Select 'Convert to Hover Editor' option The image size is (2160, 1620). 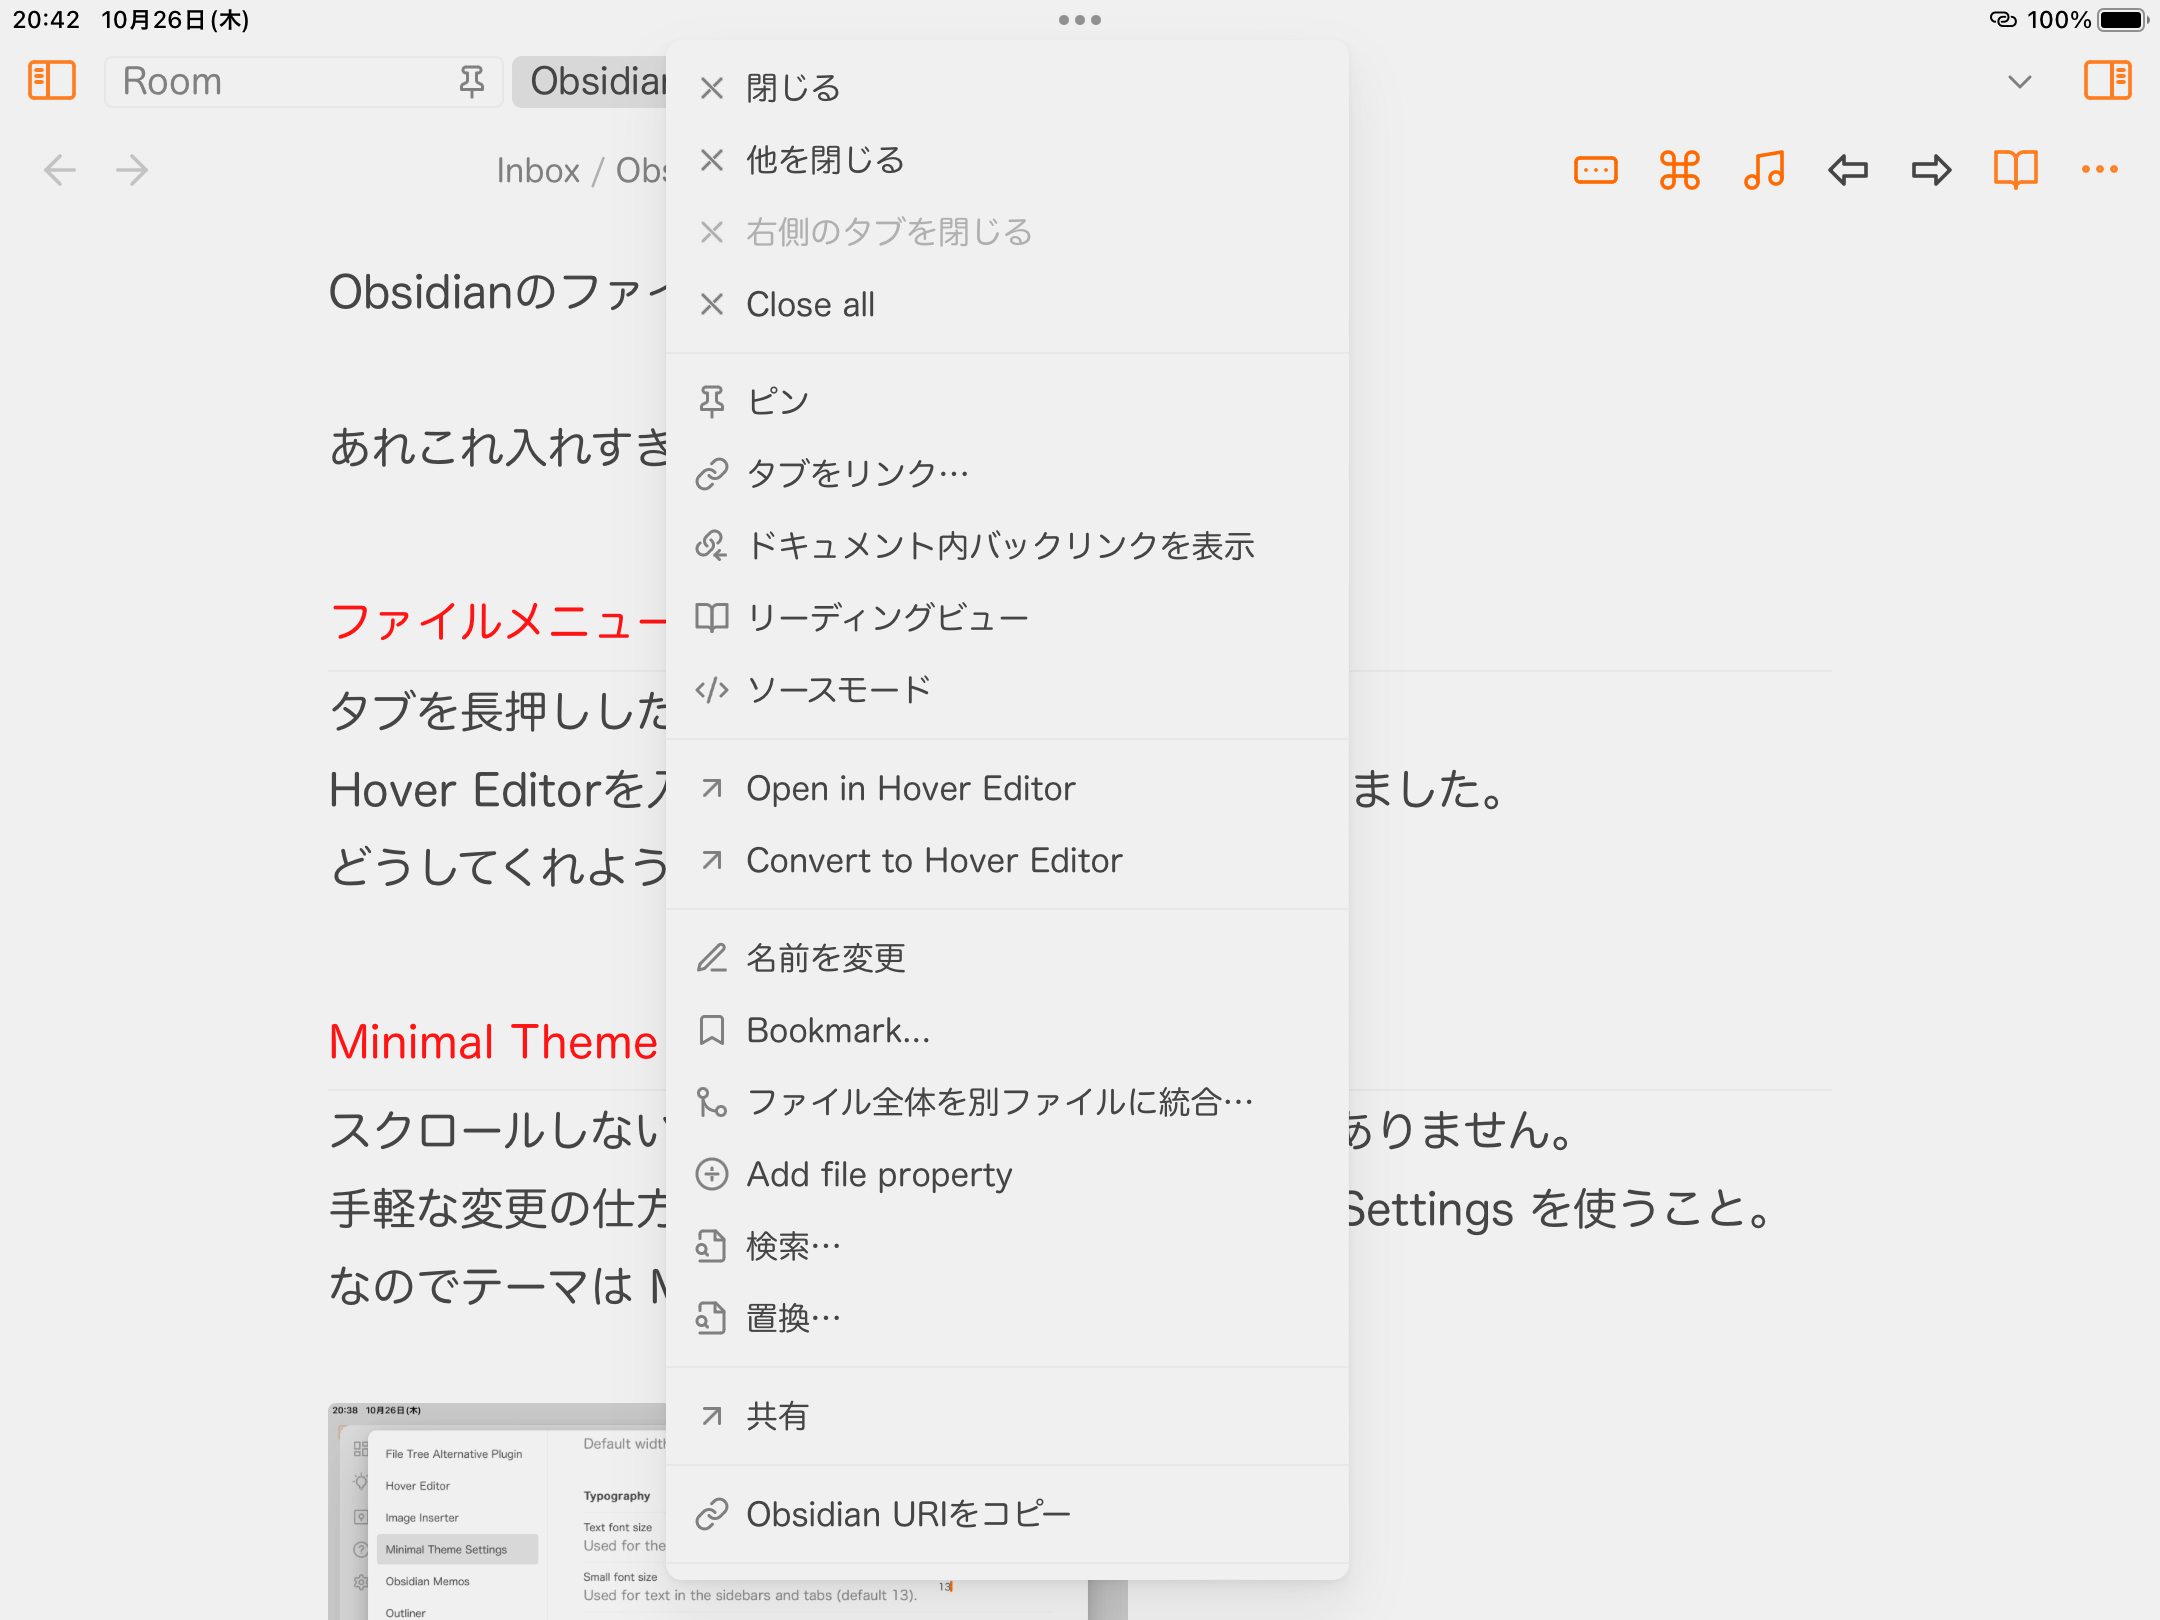[x=934, y=861]
